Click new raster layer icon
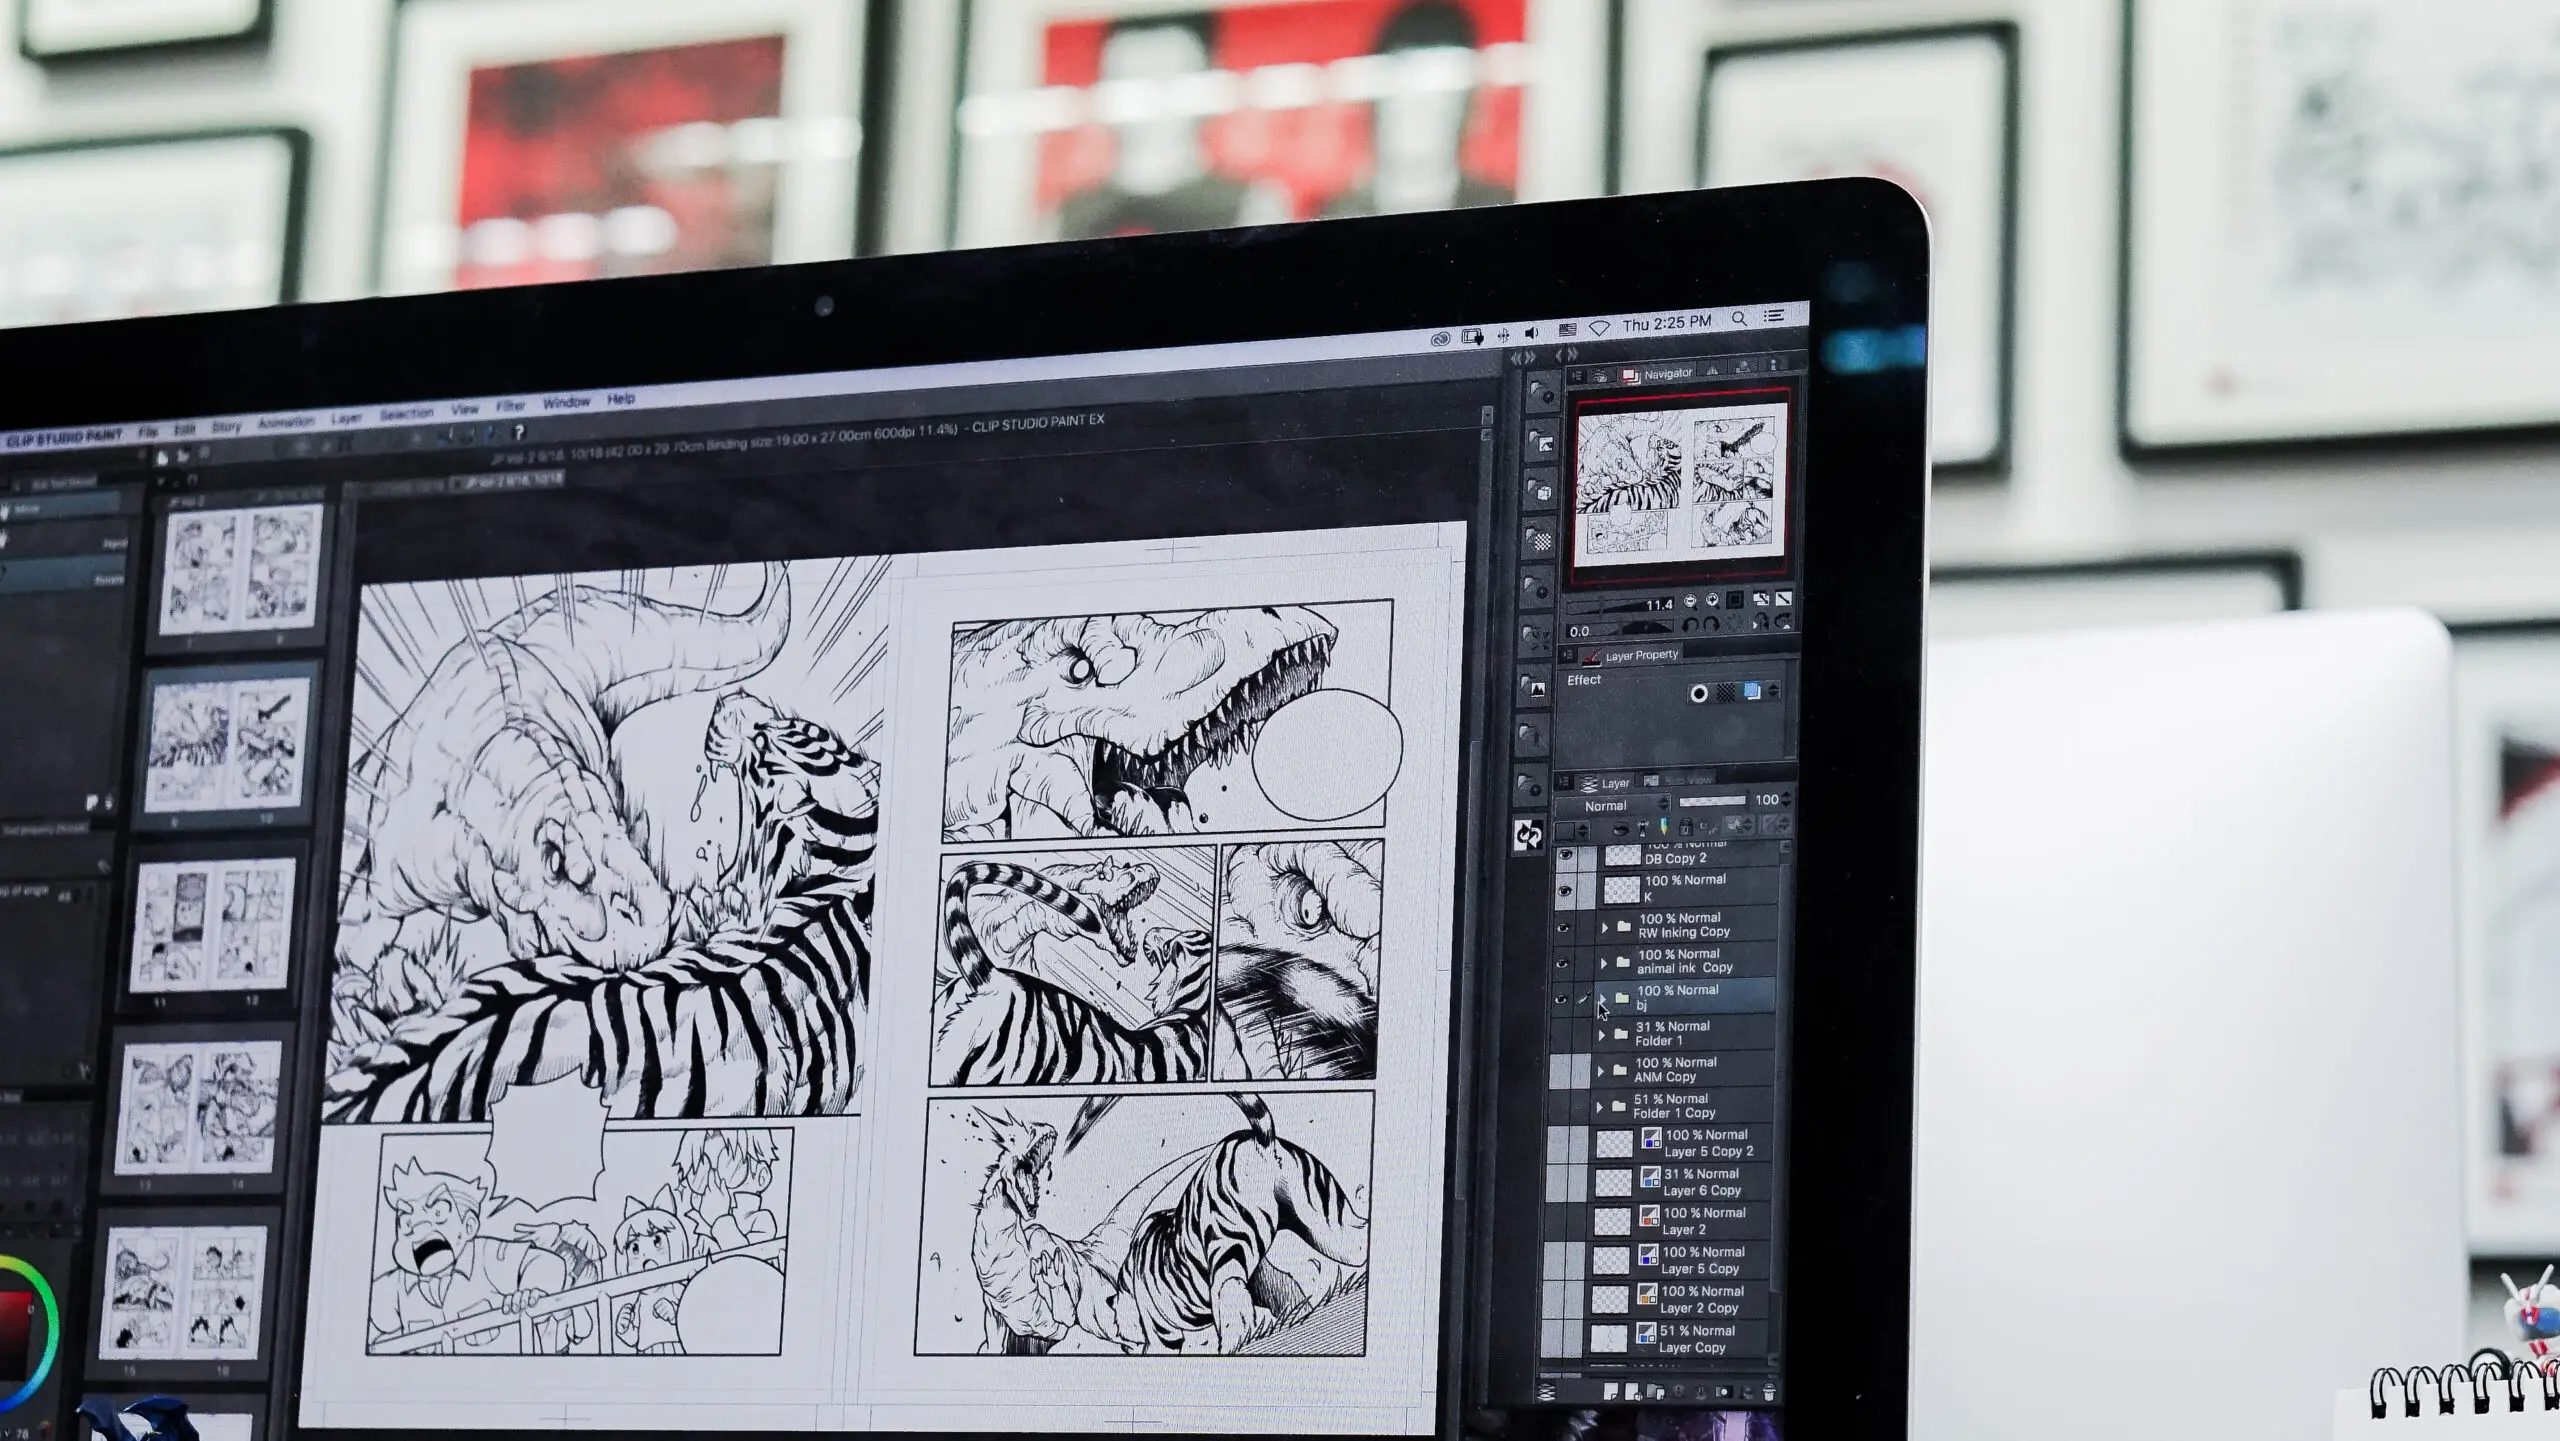The image size is (2560, 1441). coord(1610,1391)
